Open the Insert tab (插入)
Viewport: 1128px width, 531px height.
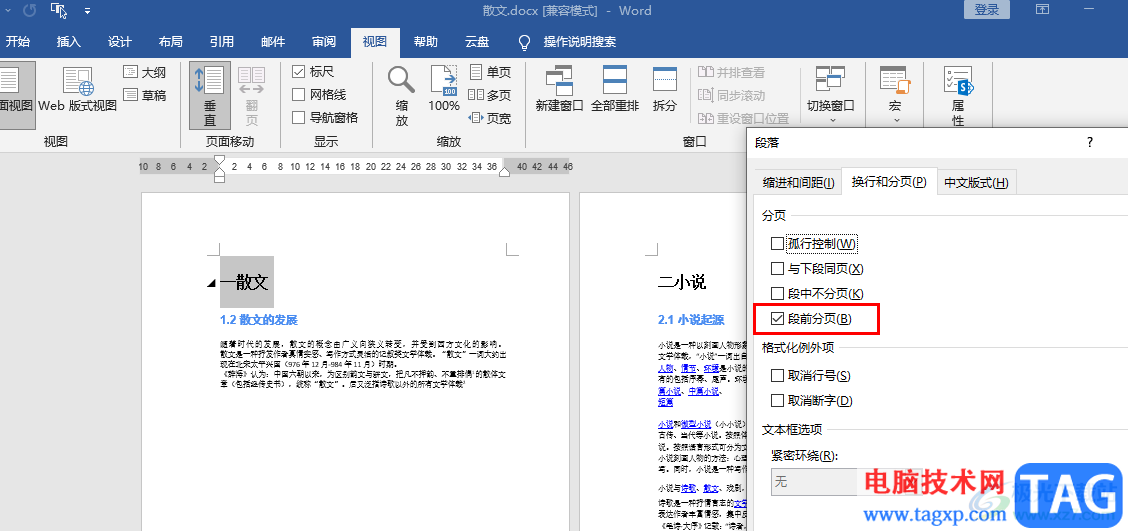[x=69, y=42]
